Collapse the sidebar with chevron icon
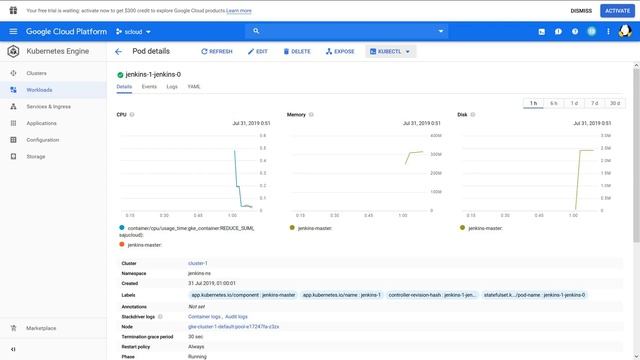 click(x=13, y=349)
